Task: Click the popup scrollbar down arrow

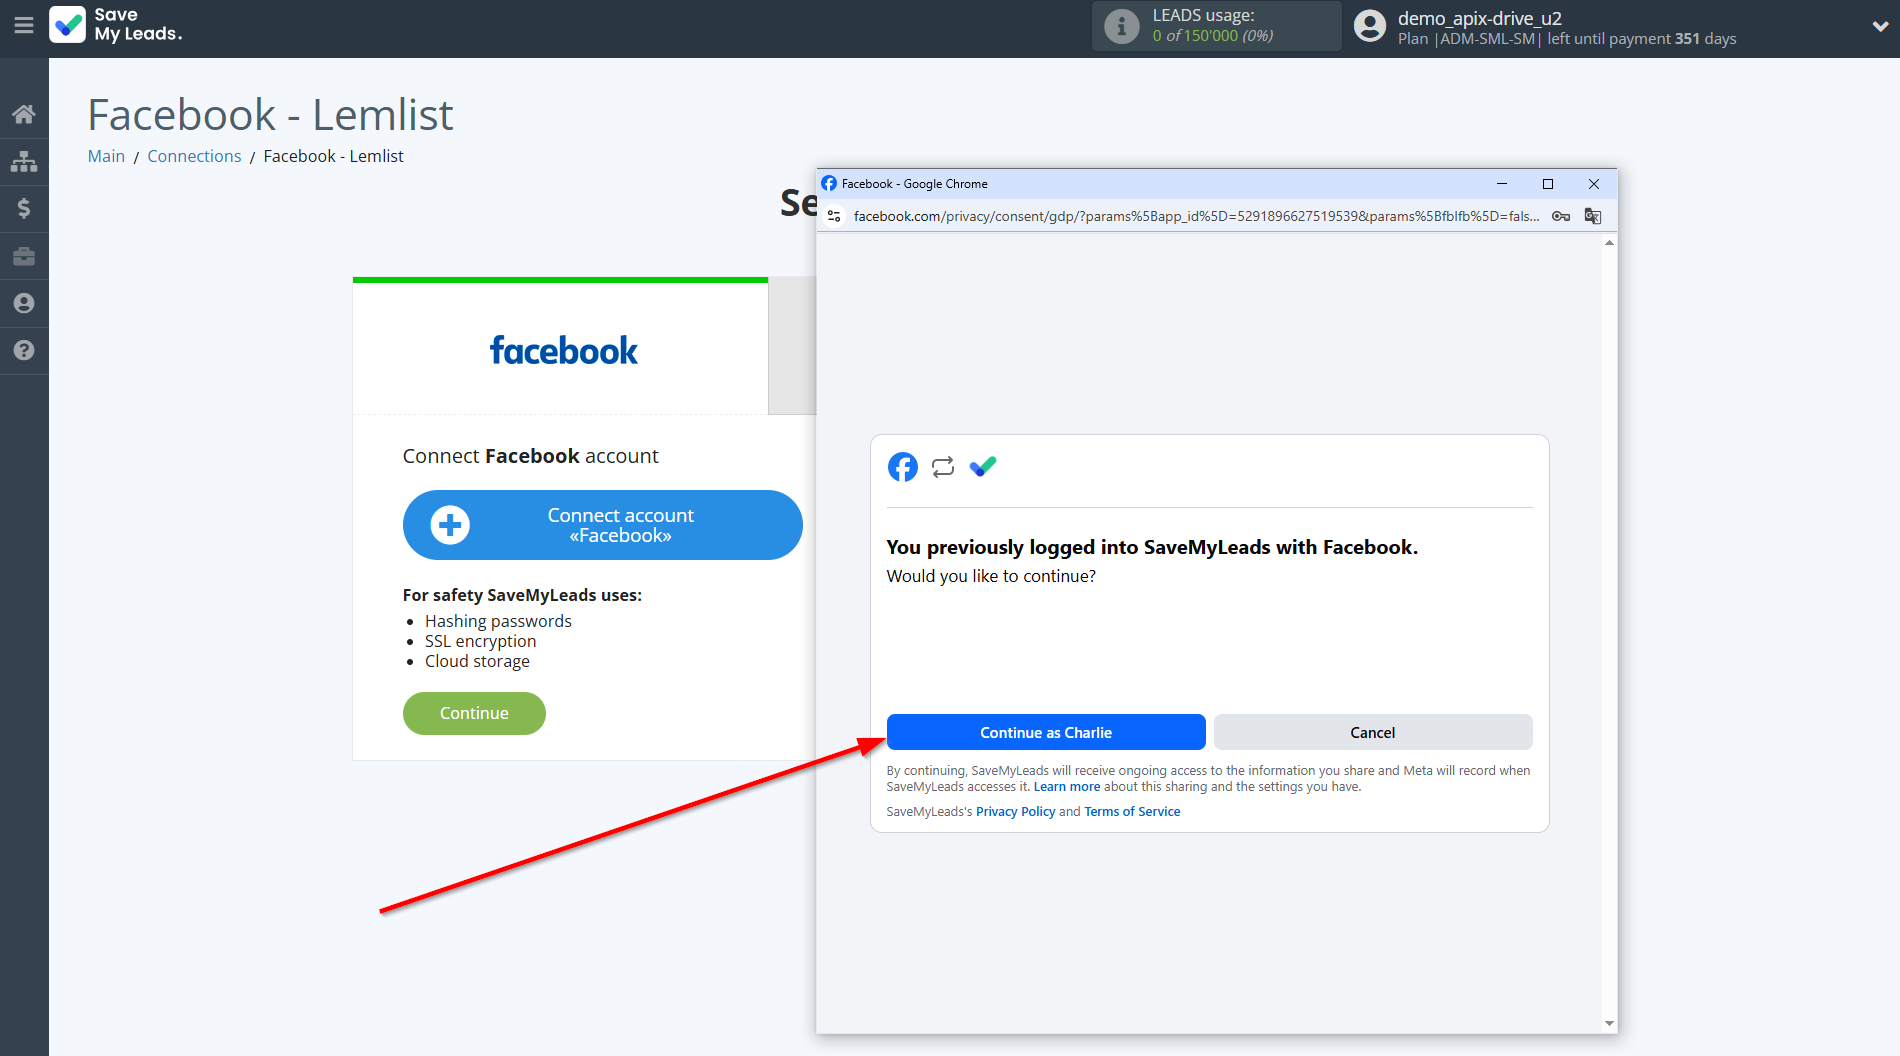Action: tap(1609, 1023)
